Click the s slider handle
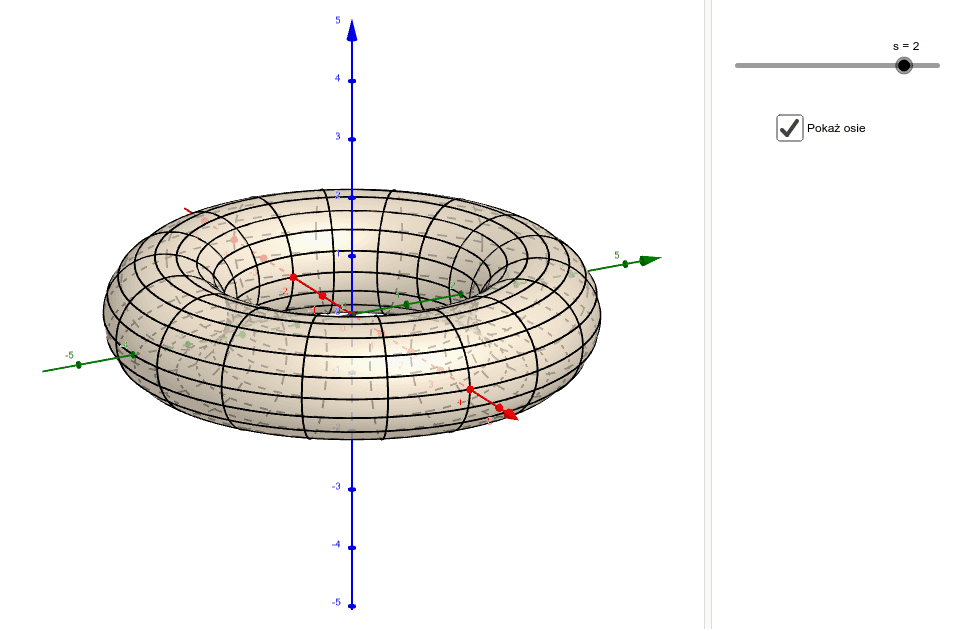 tap(904, 66)
